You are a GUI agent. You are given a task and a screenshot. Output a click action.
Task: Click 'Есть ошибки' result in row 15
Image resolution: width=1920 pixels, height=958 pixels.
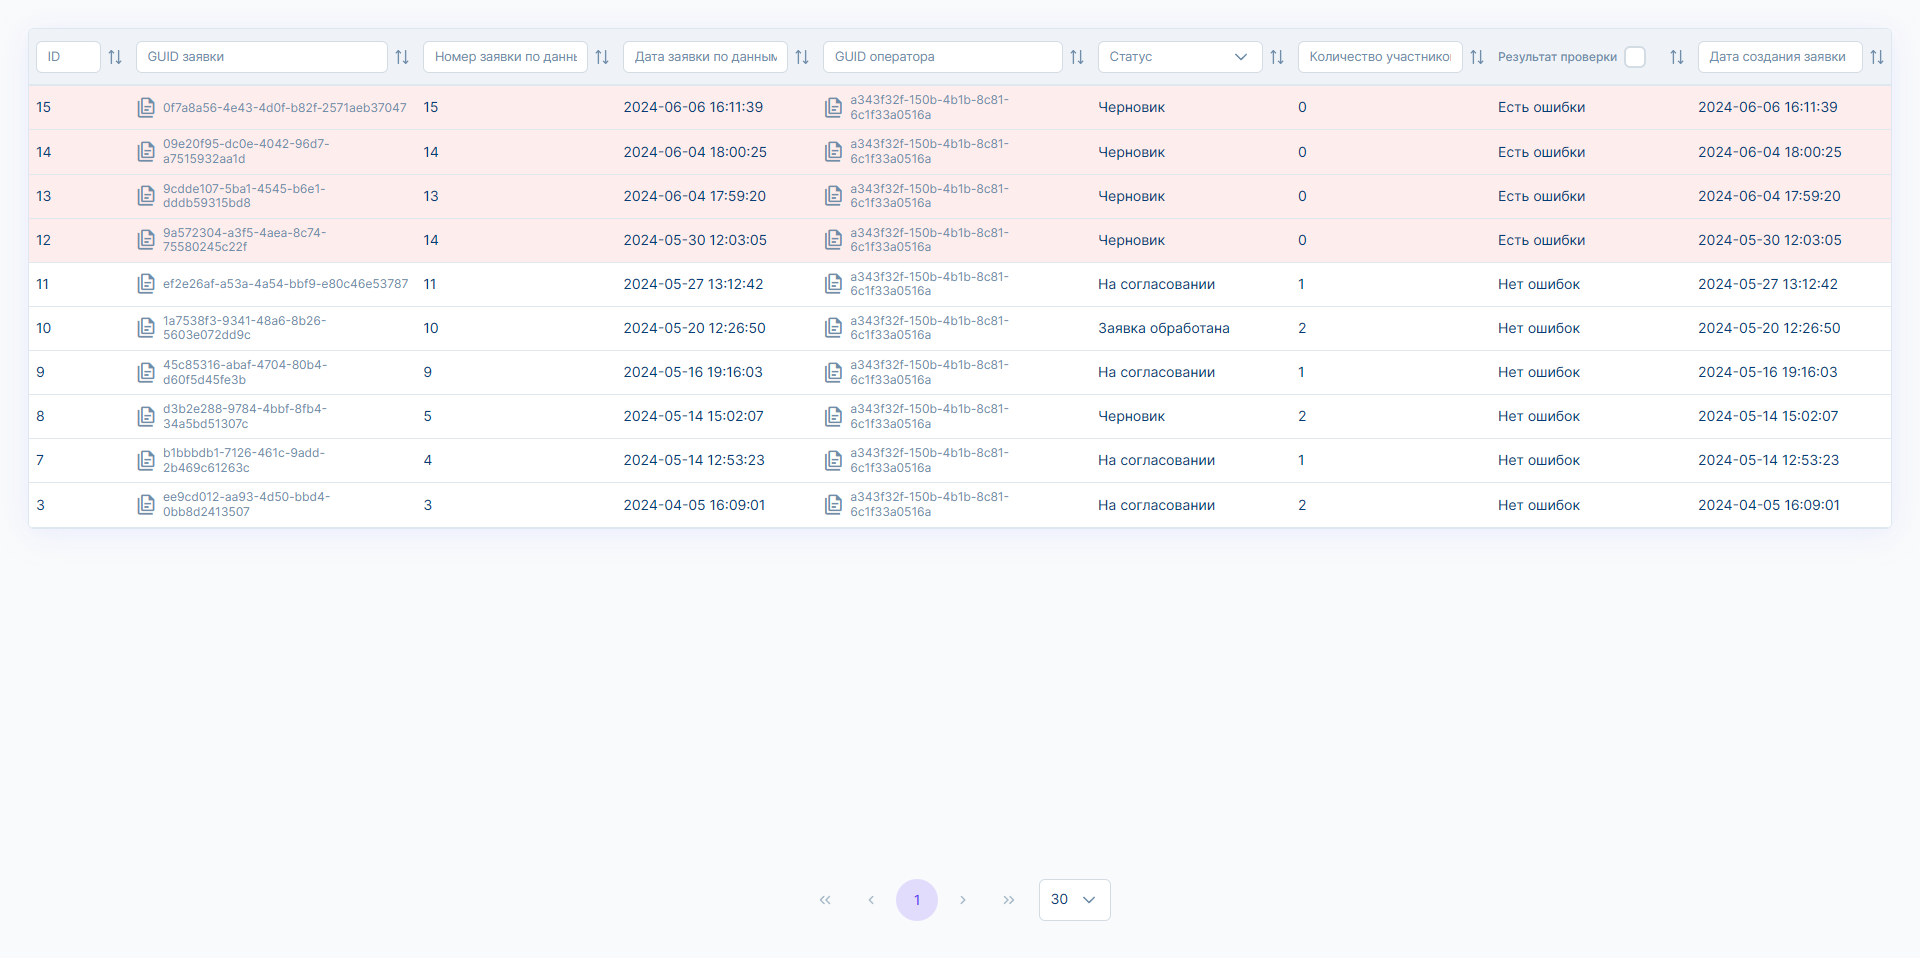click(x=1542, y=107)
